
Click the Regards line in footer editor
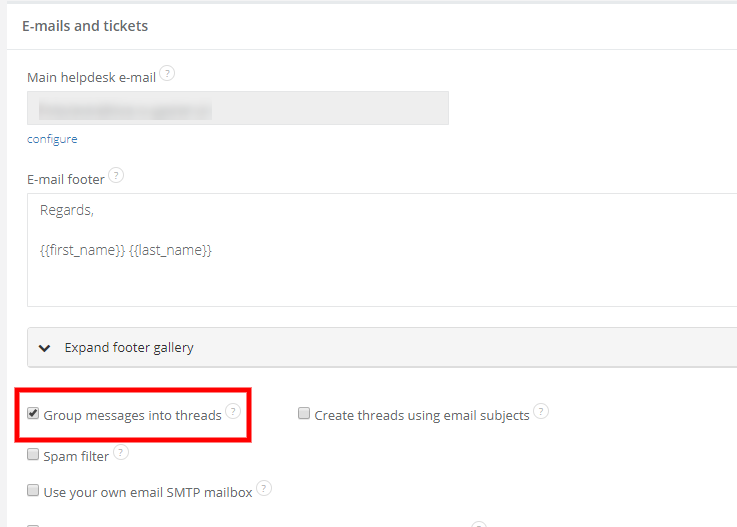pyautogui.click(x=67, y=210)
